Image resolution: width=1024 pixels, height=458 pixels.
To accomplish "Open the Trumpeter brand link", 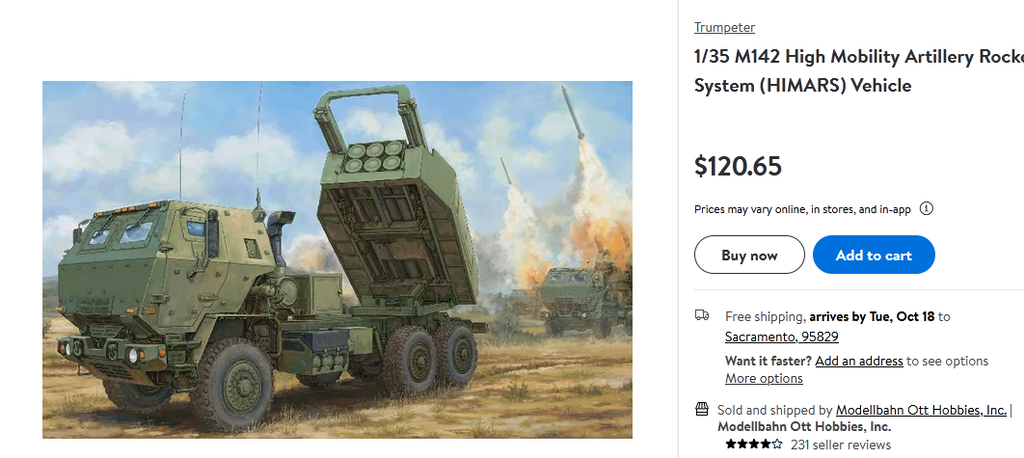I will [724, 27].
